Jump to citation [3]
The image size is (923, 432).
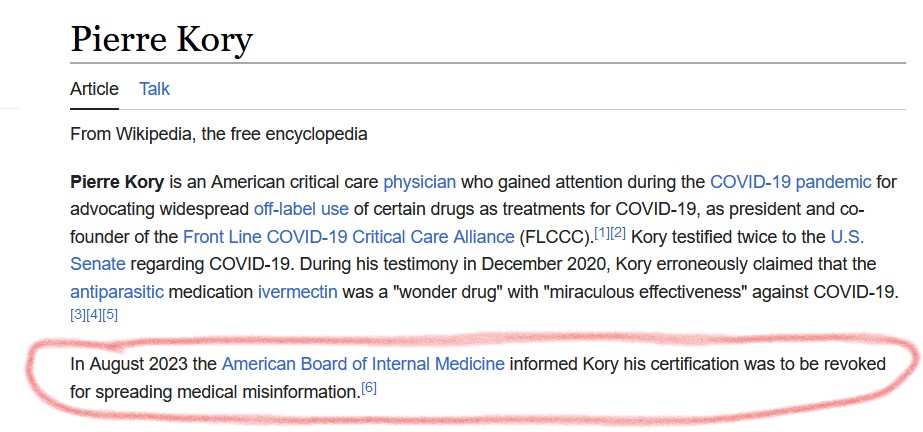point(78,315)
